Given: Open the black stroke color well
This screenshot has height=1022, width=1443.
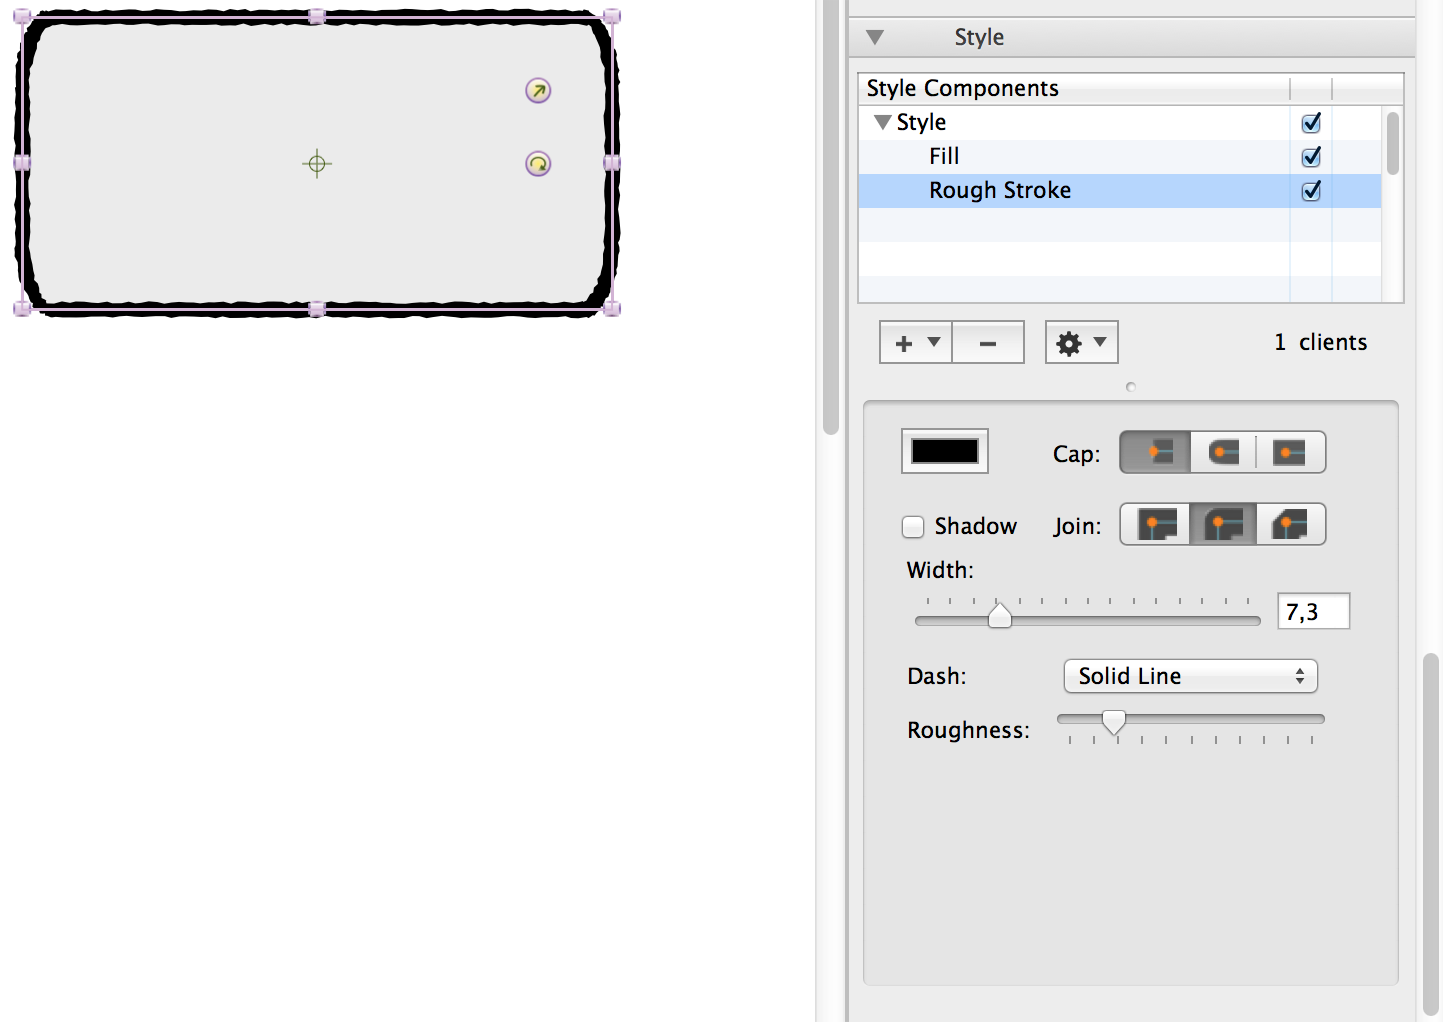Looking at the screenshot, I should (x=945, y=451).
